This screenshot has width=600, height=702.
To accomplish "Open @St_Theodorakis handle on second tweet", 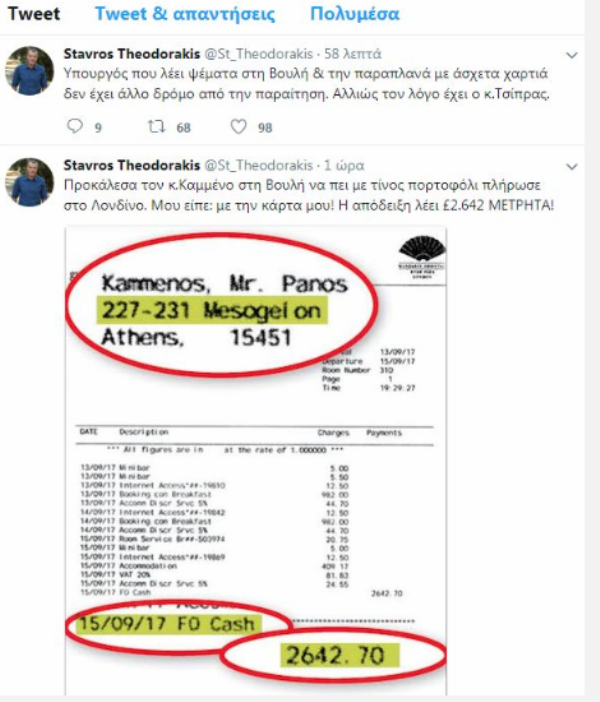I will coord(258,166).
